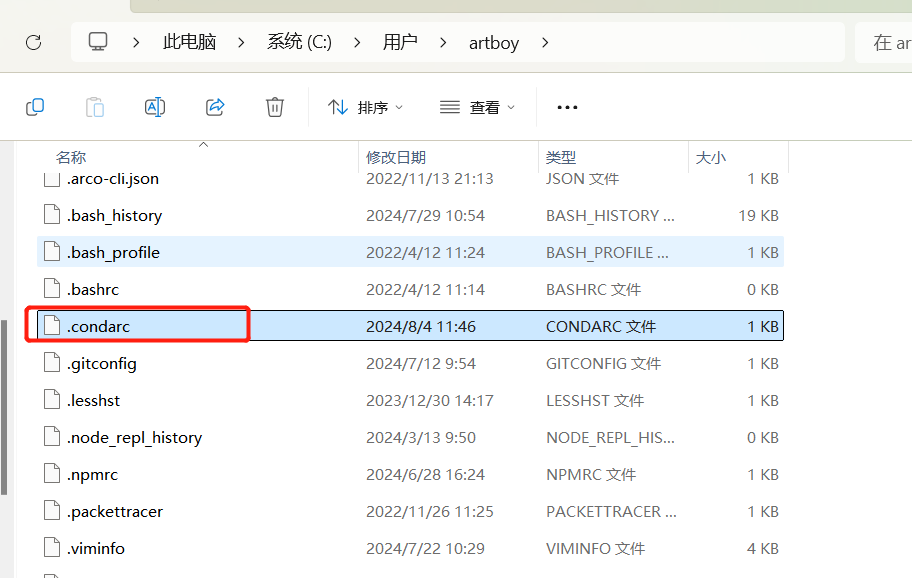912x578 pixels.
Task: Select the .condarc file
Action: coord(410,326)
